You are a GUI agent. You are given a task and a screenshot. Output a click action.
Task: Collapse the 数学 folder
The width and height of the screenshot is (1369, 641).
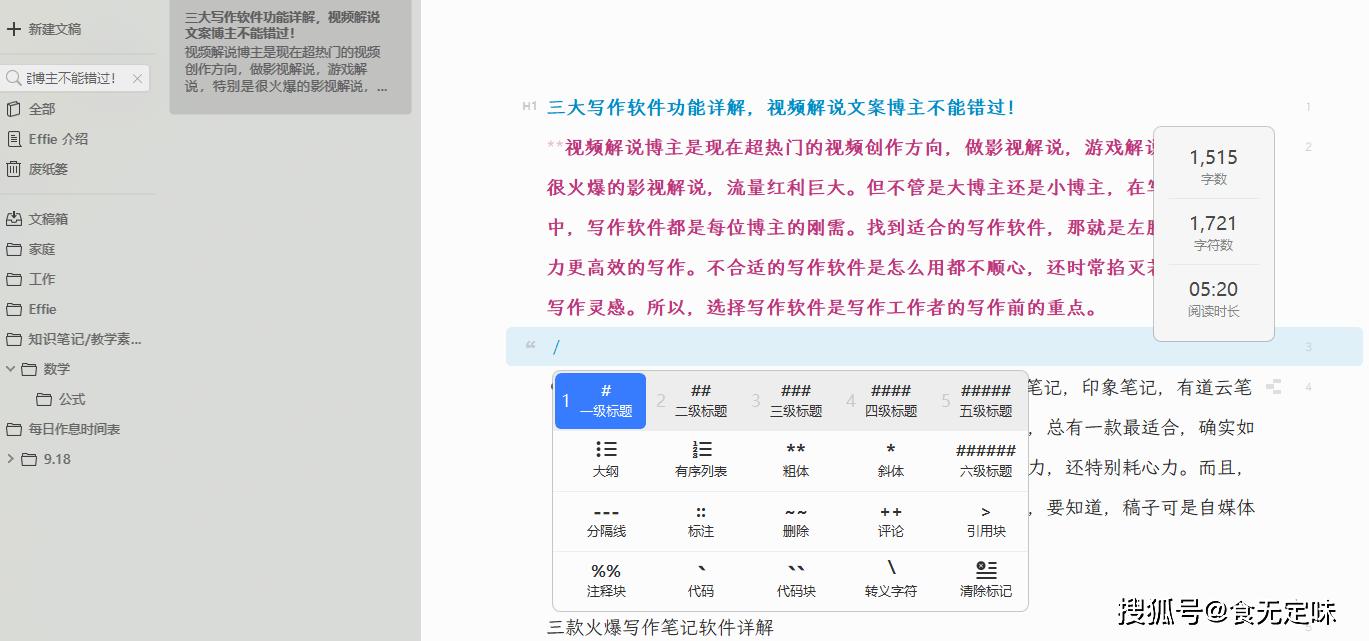11,369
